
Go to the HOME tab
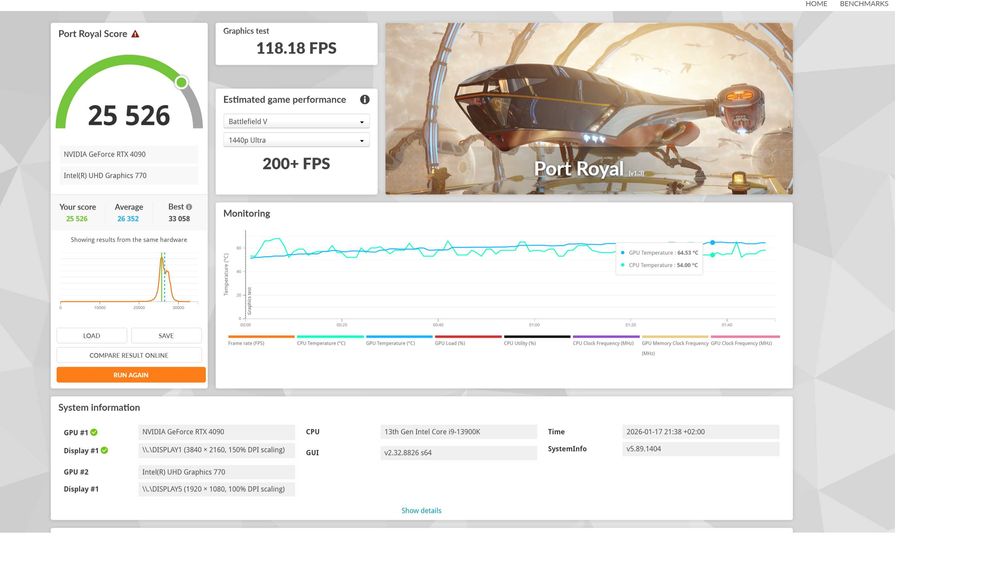click(x=816, y=4)
